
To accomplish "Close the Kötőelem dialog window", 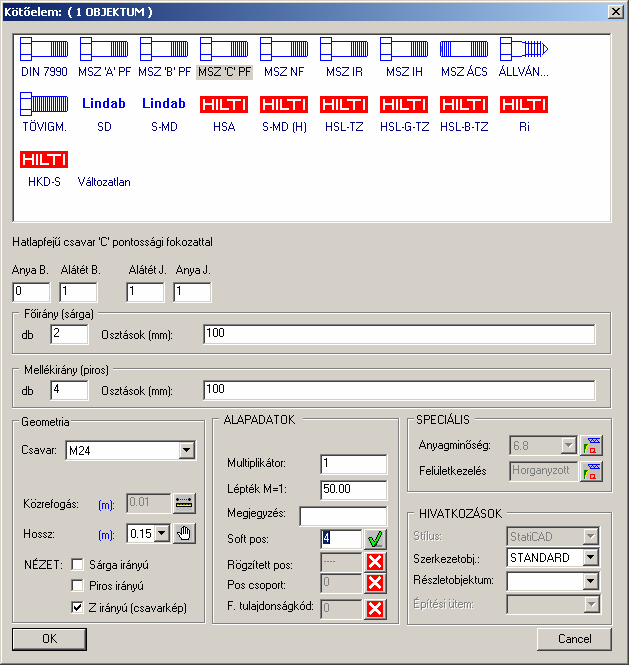I will pos(615,11).
